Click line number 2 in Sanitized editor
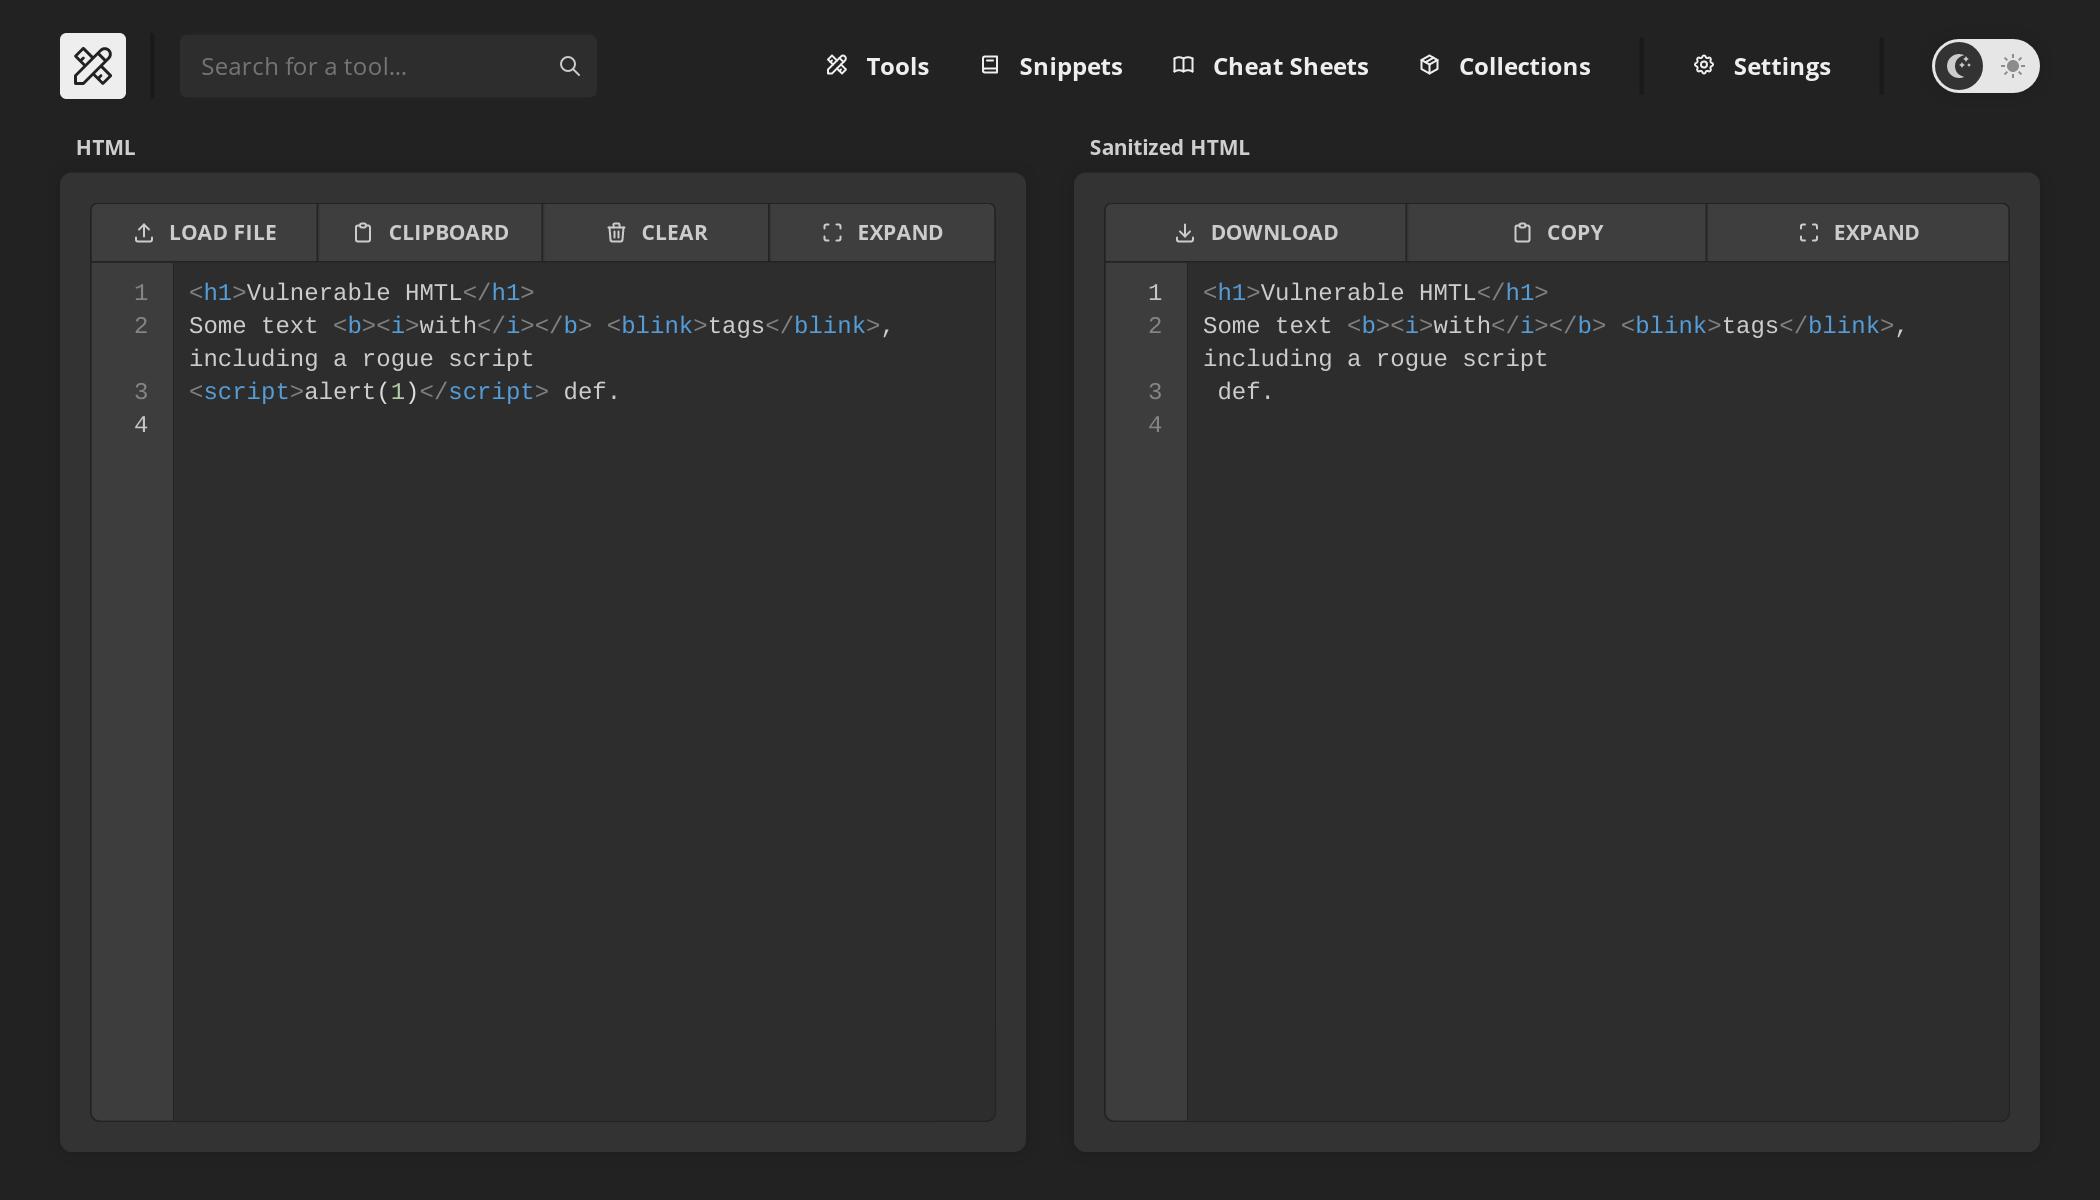 pyautogui.click(x=1155, y=326)
